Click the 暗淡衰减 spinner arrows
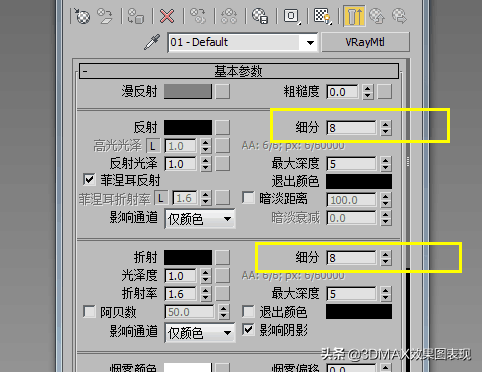 click(x=386, y=218)
